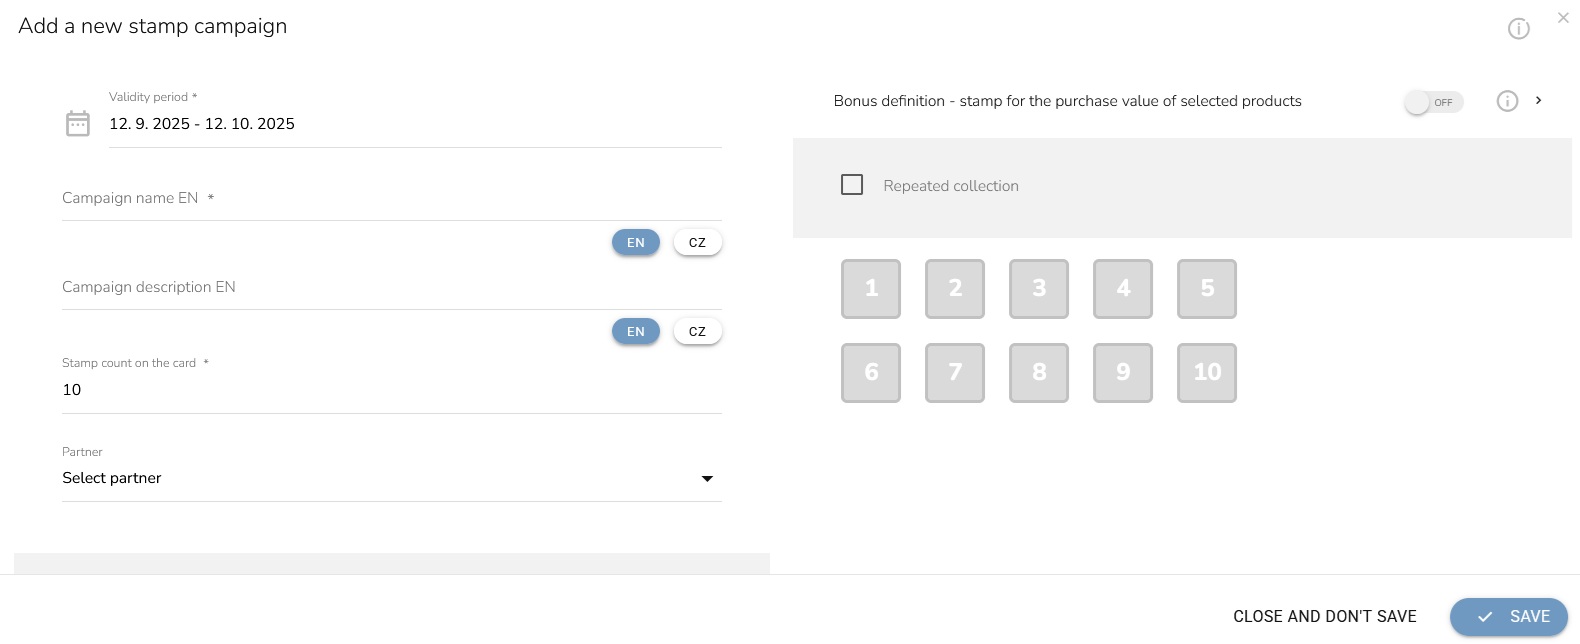This screenshot has width=1580, height=644.
Task: Select EN tab for Campaign description
Action: [x=636, y=331]
